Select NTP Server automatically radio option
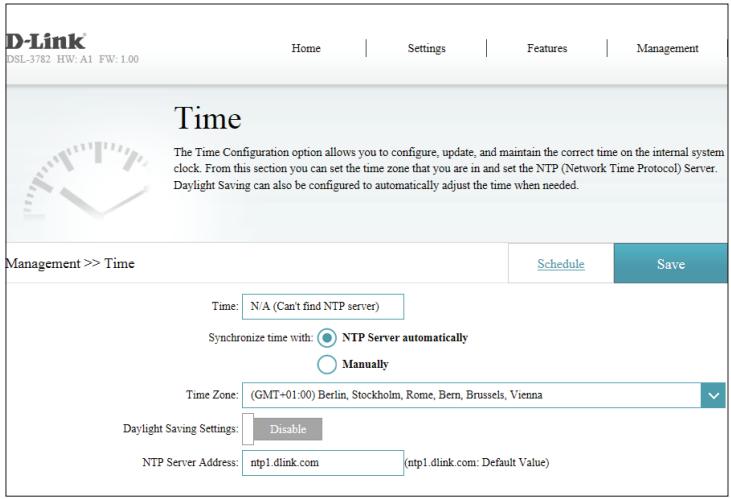The image size is (731, 499). tap(328, 336)
